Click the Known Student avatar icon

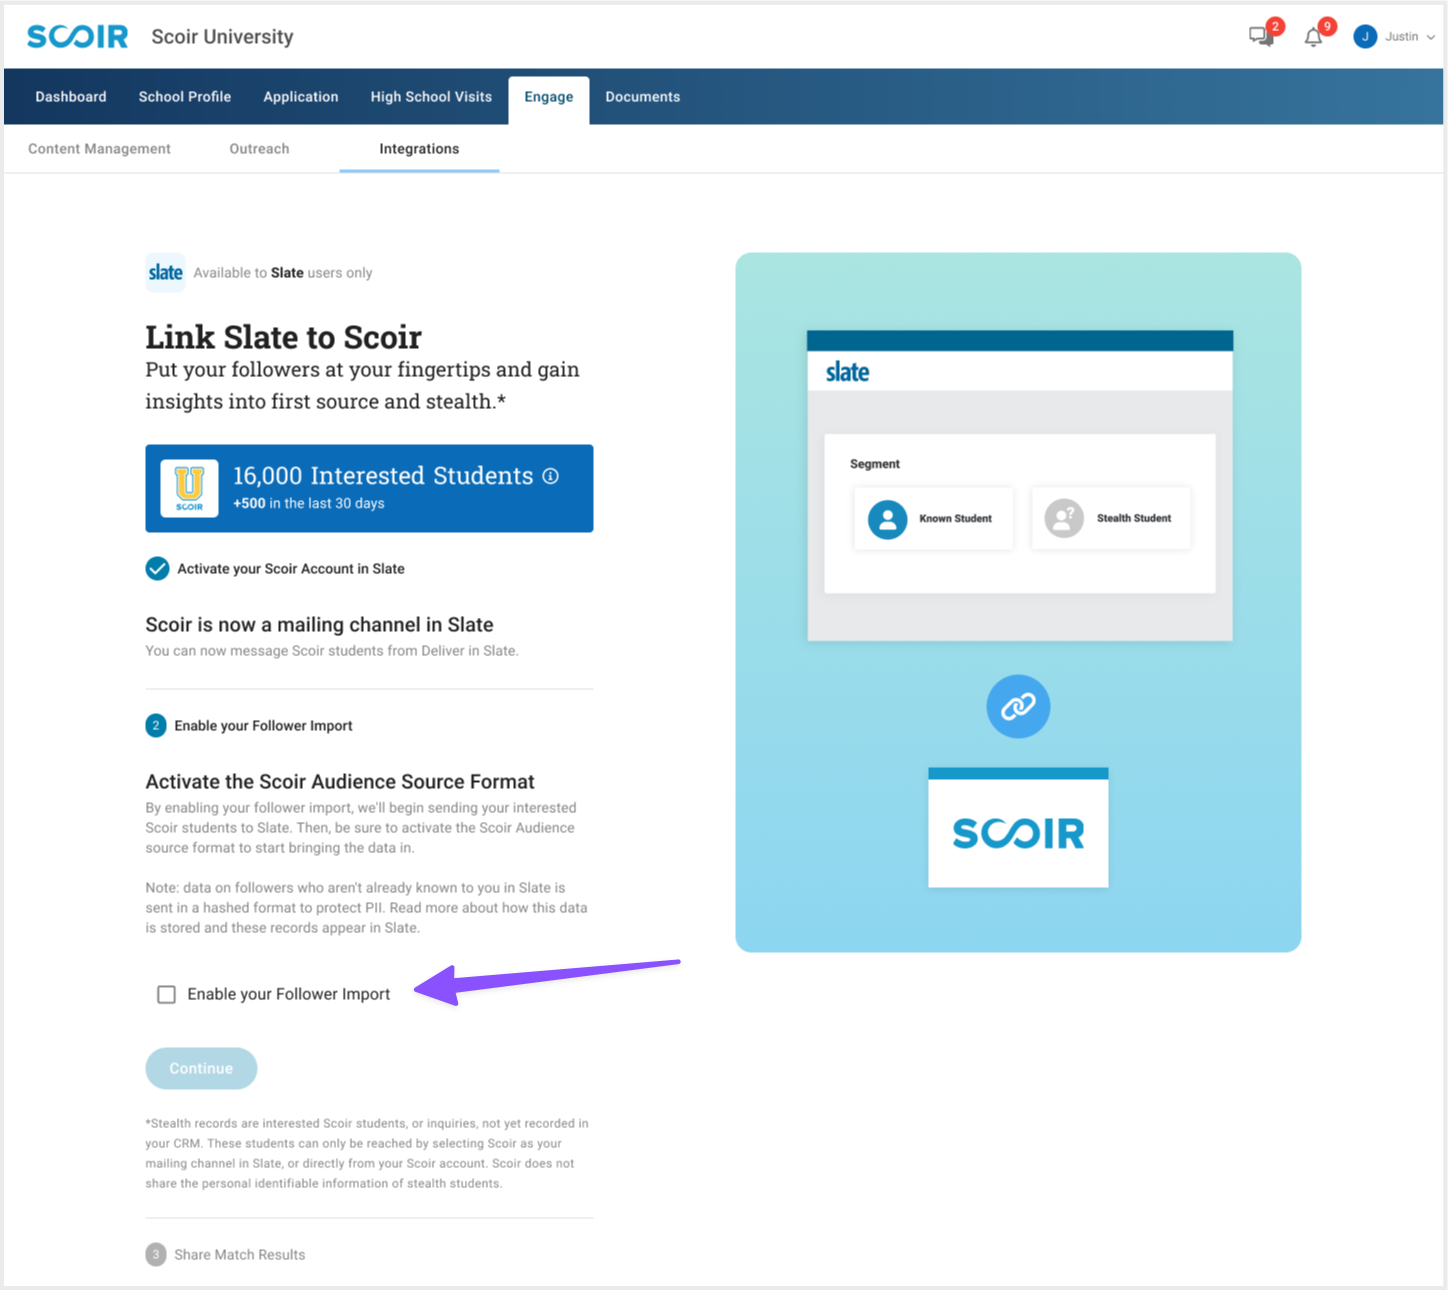click(887, 519)
